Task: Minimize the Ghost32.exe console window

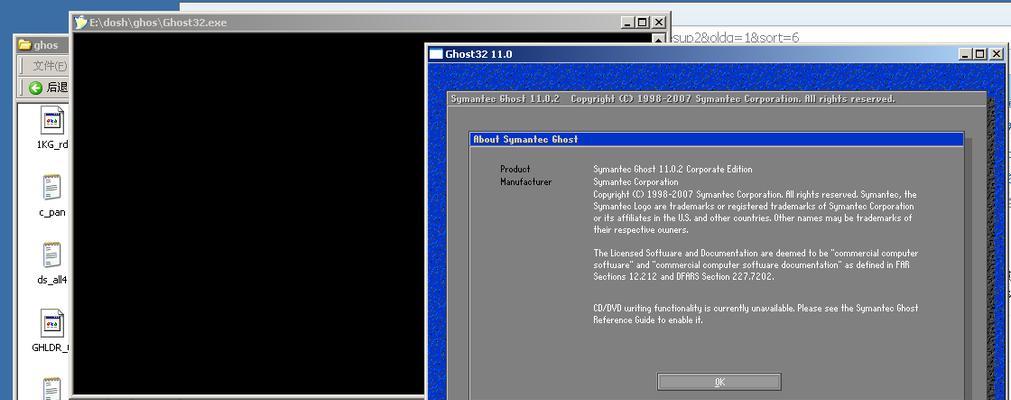Action: (x=628, y=23)
